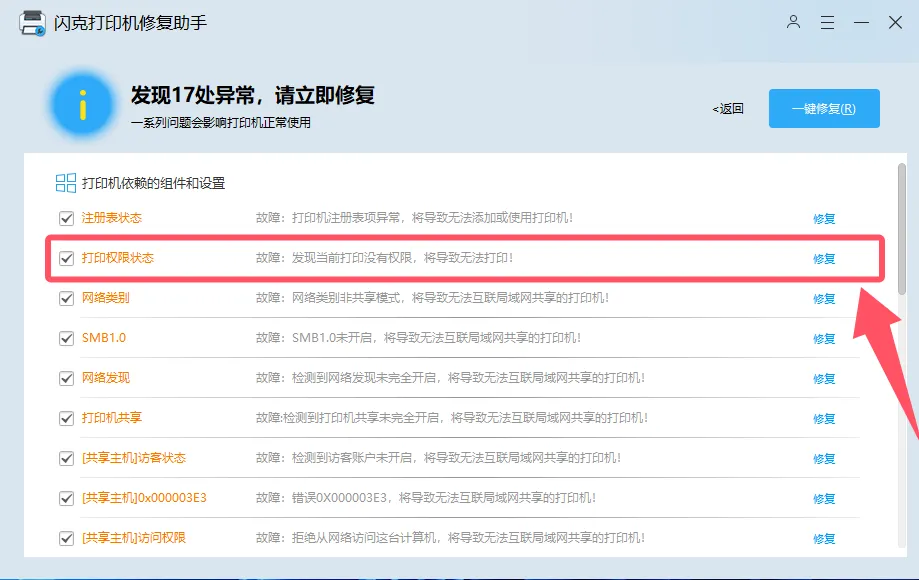919x580 pixels.
Task: Click 修复 for SMB1.0 row
Action: pyautogui.click(x=824, y=339)
